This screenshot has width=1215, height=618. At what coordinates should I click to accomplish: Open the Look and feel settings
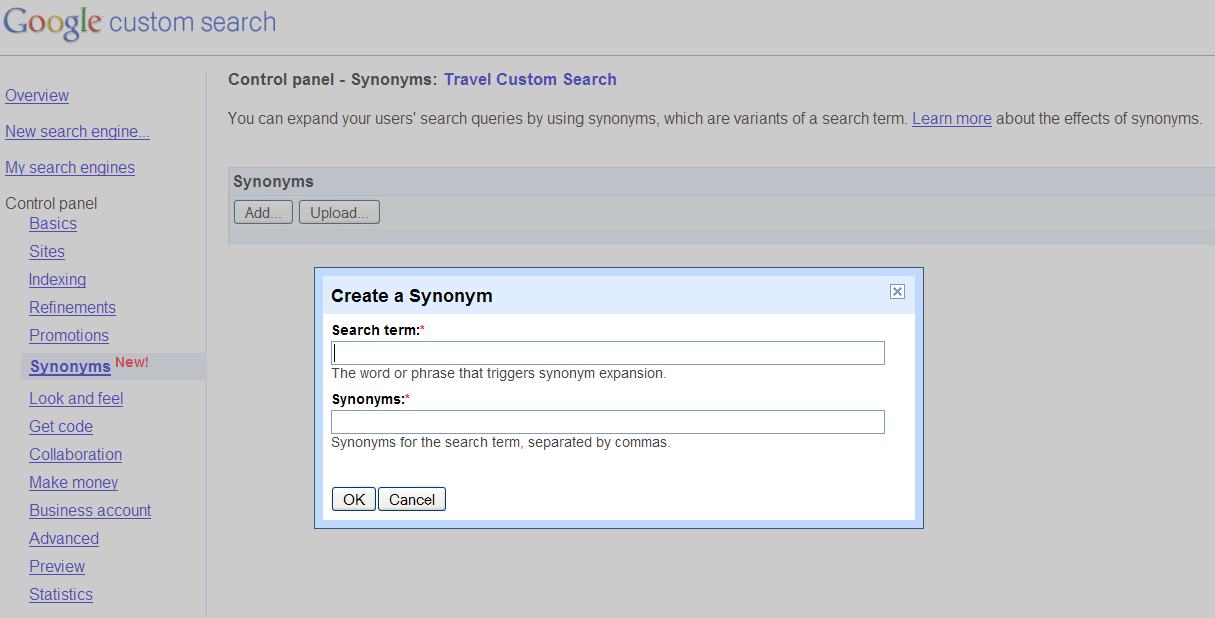tap(76, 398)
